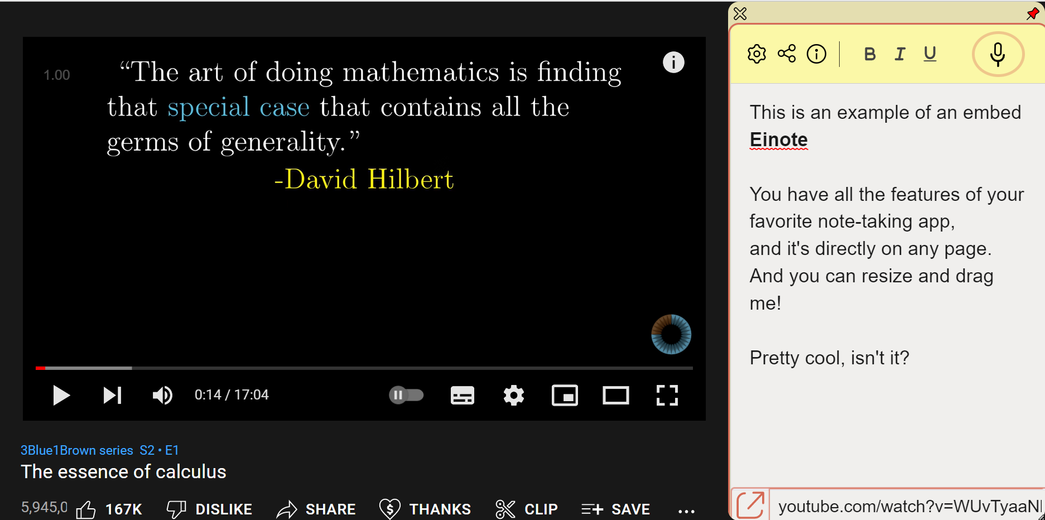
Task: Click the share icon in Einote toolbar
Action: click(x=786, y=54)
